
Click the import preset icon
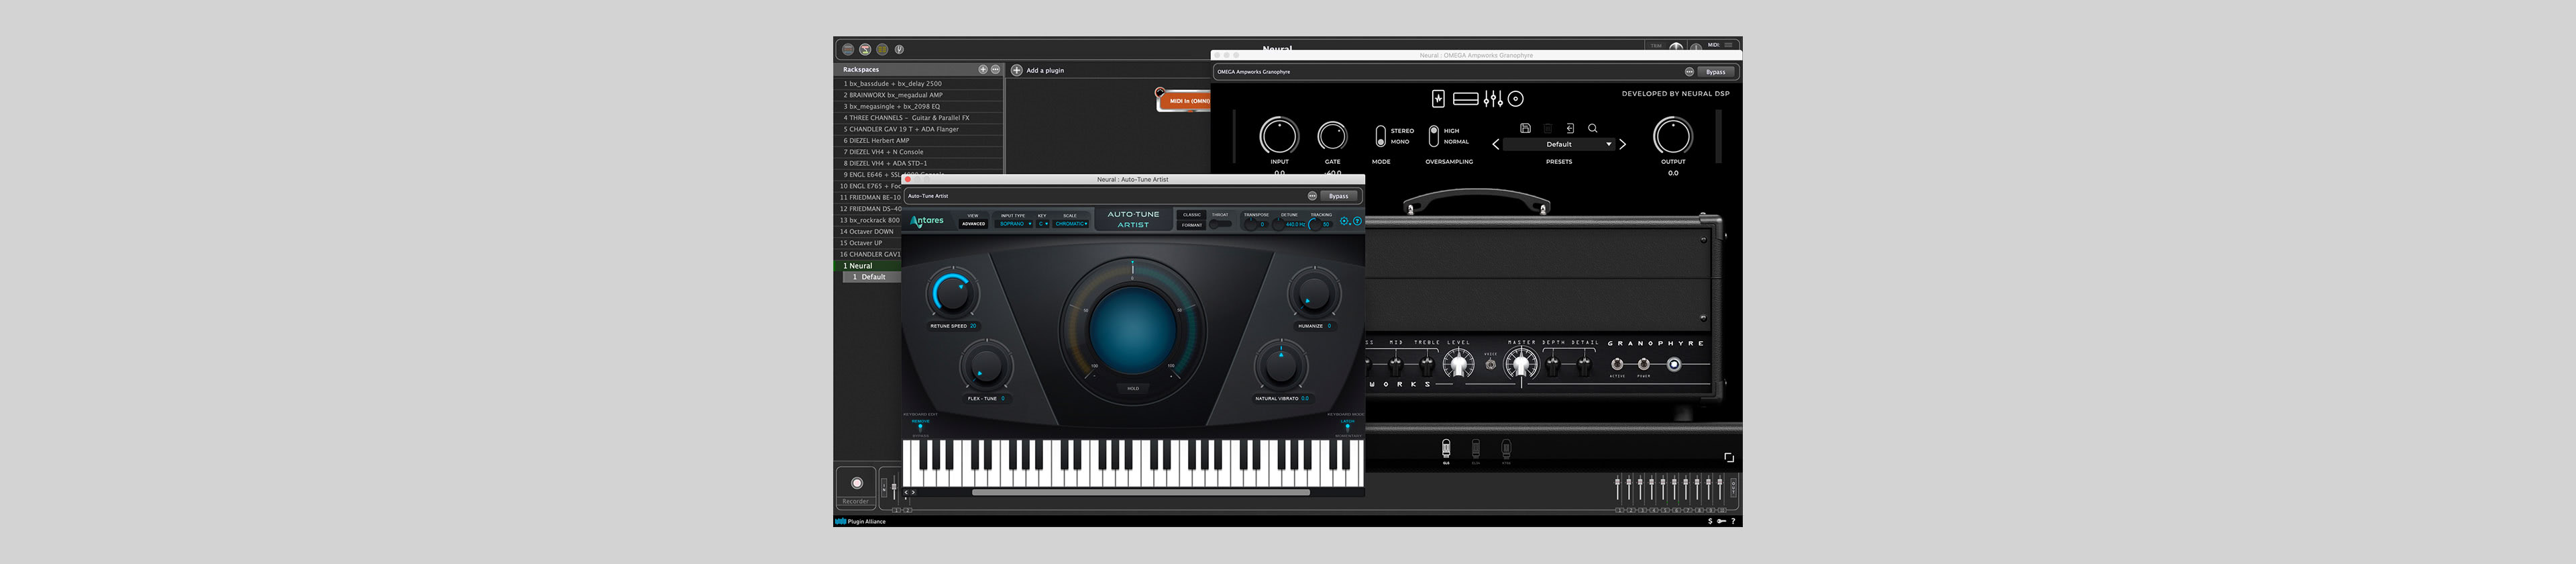[x=1570, y=128]
